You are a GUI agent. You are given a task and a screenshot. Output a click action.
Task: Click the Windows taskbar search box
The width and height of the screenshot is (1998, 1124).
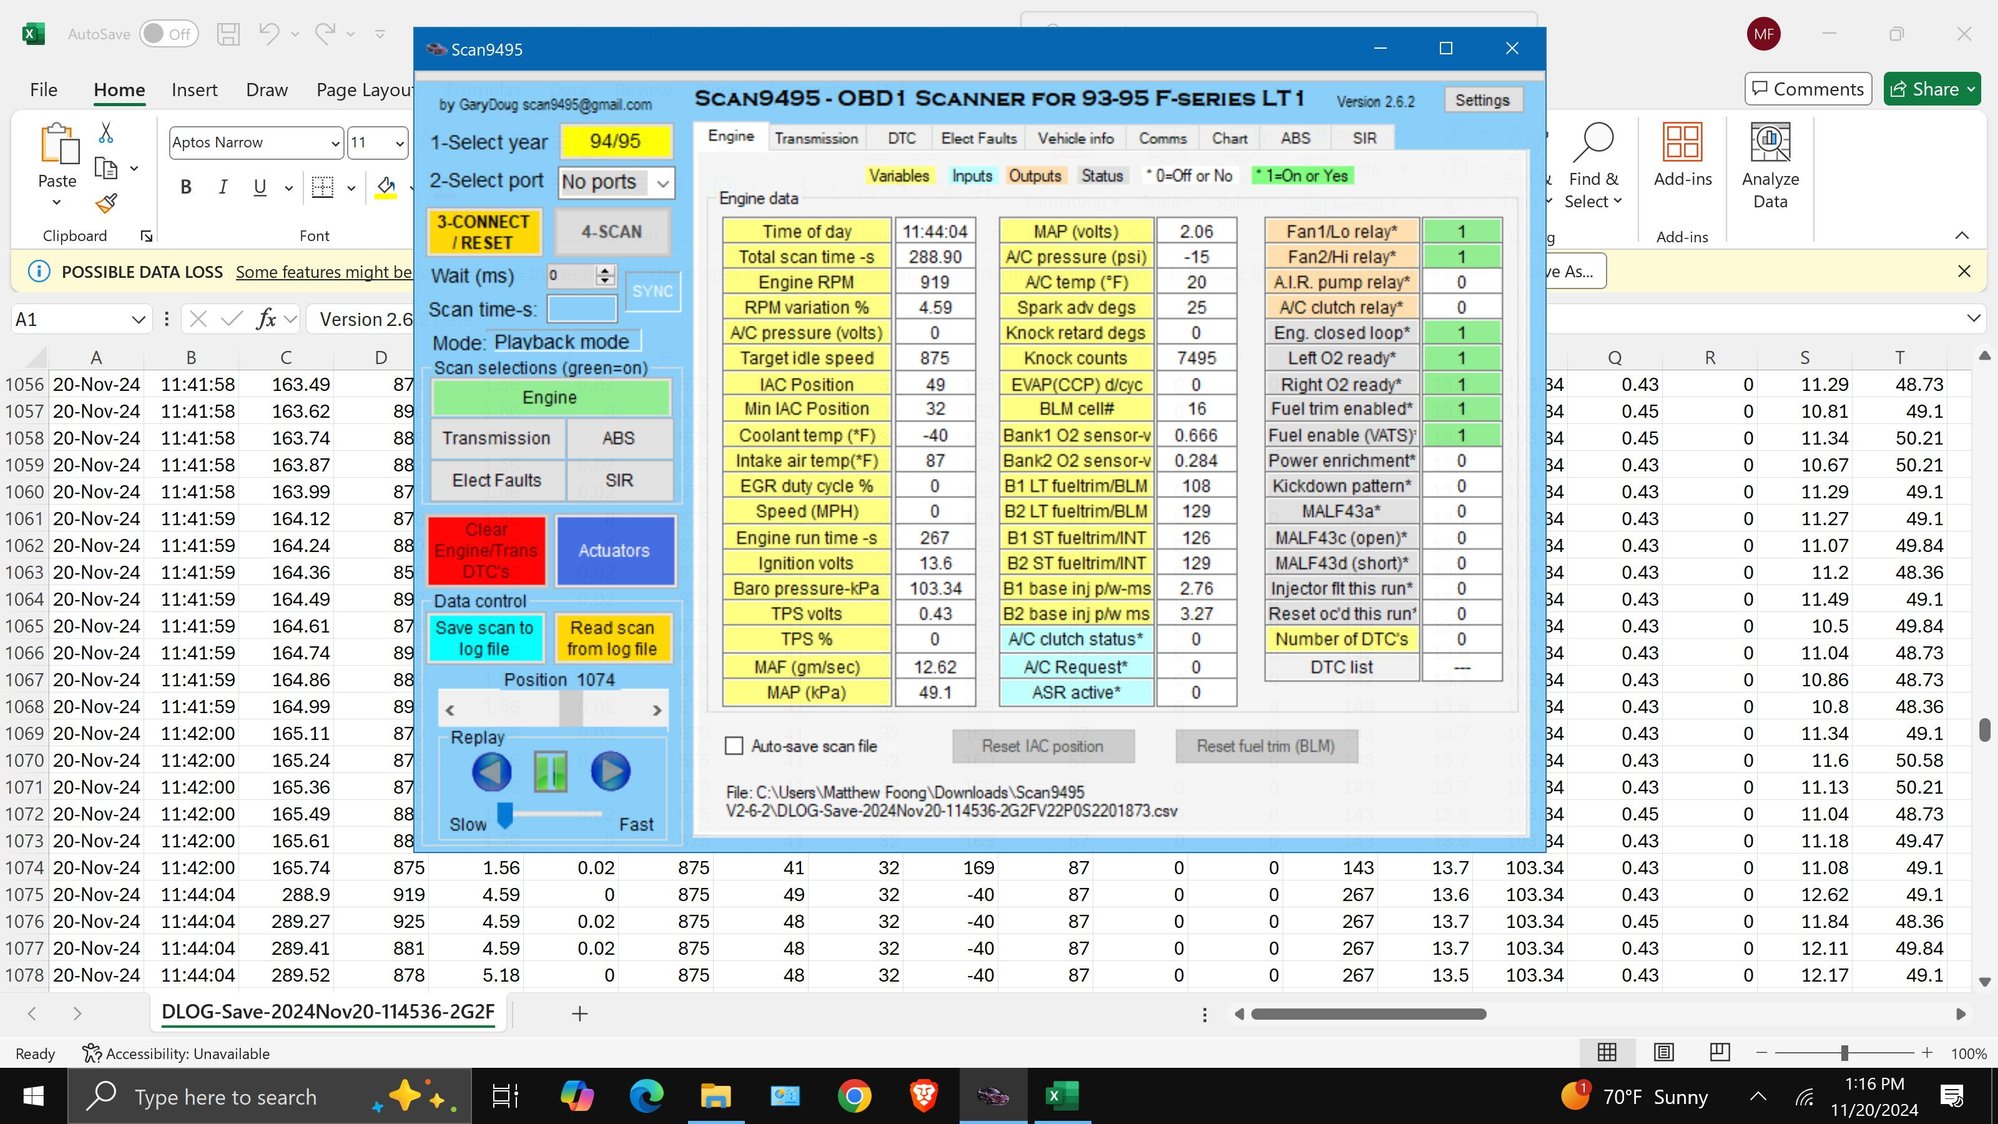(269, 1096)
